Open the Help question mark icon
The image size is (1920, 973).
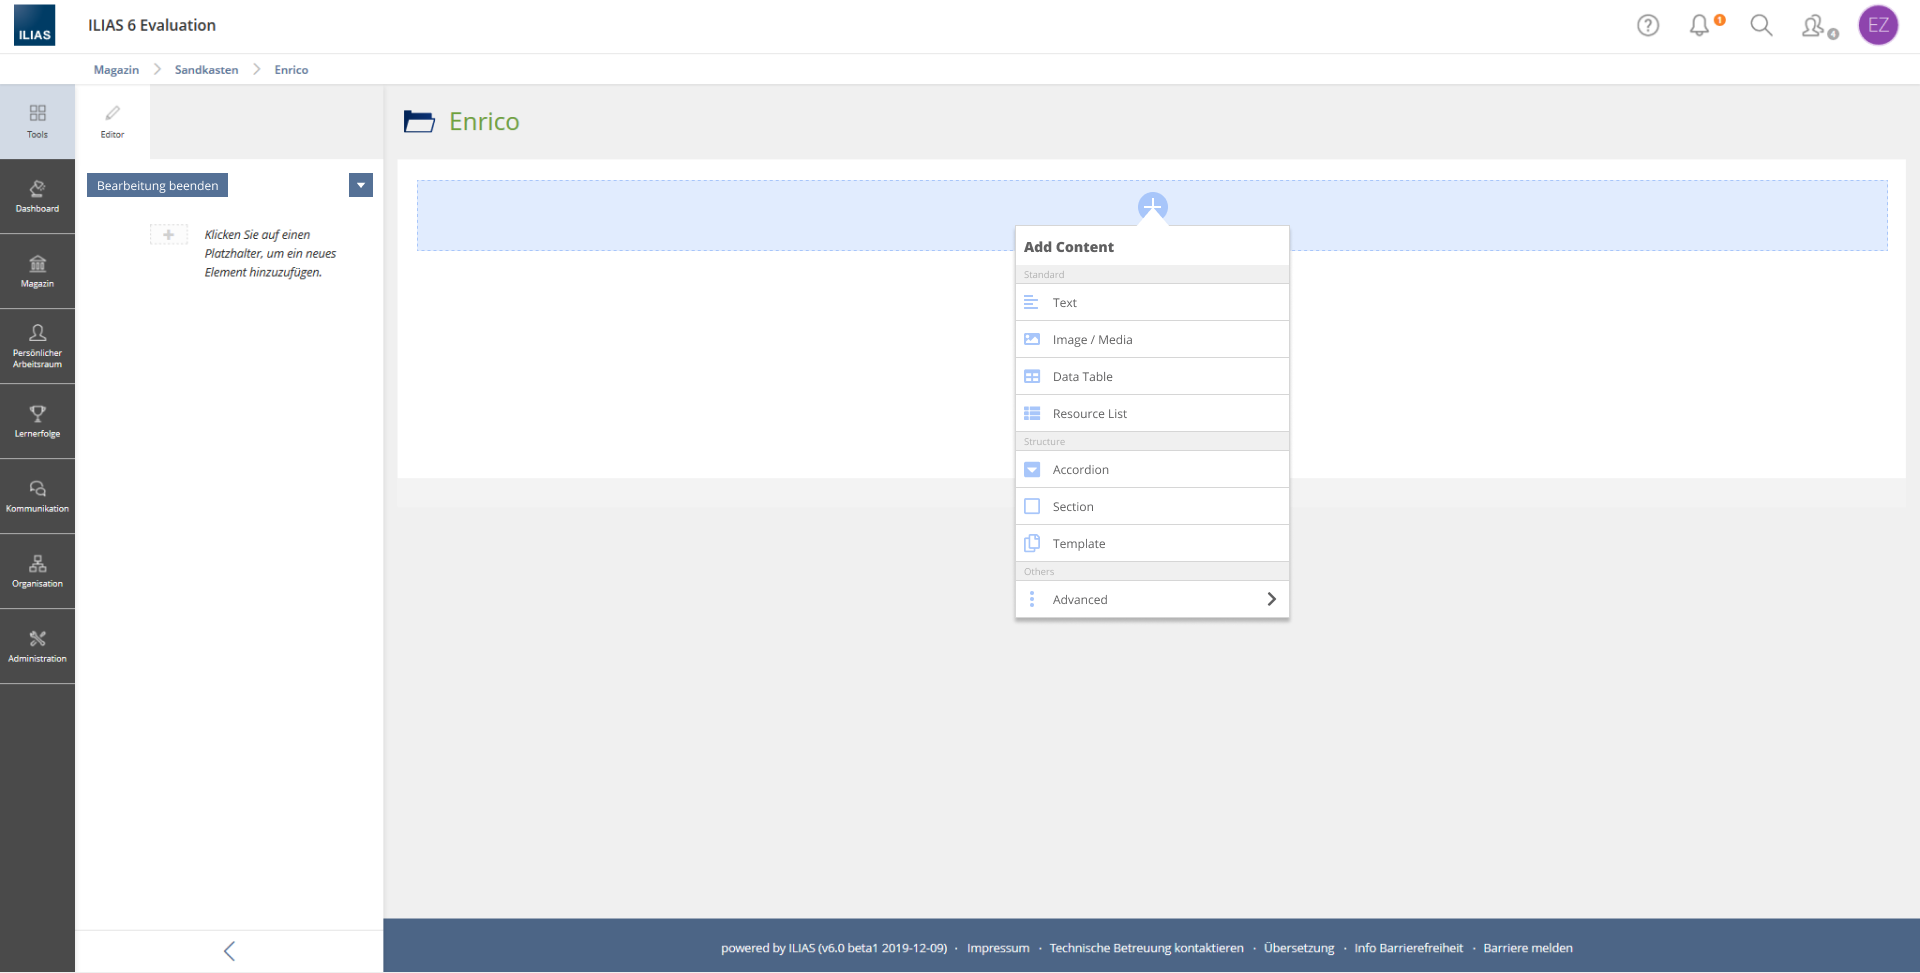1647,26
